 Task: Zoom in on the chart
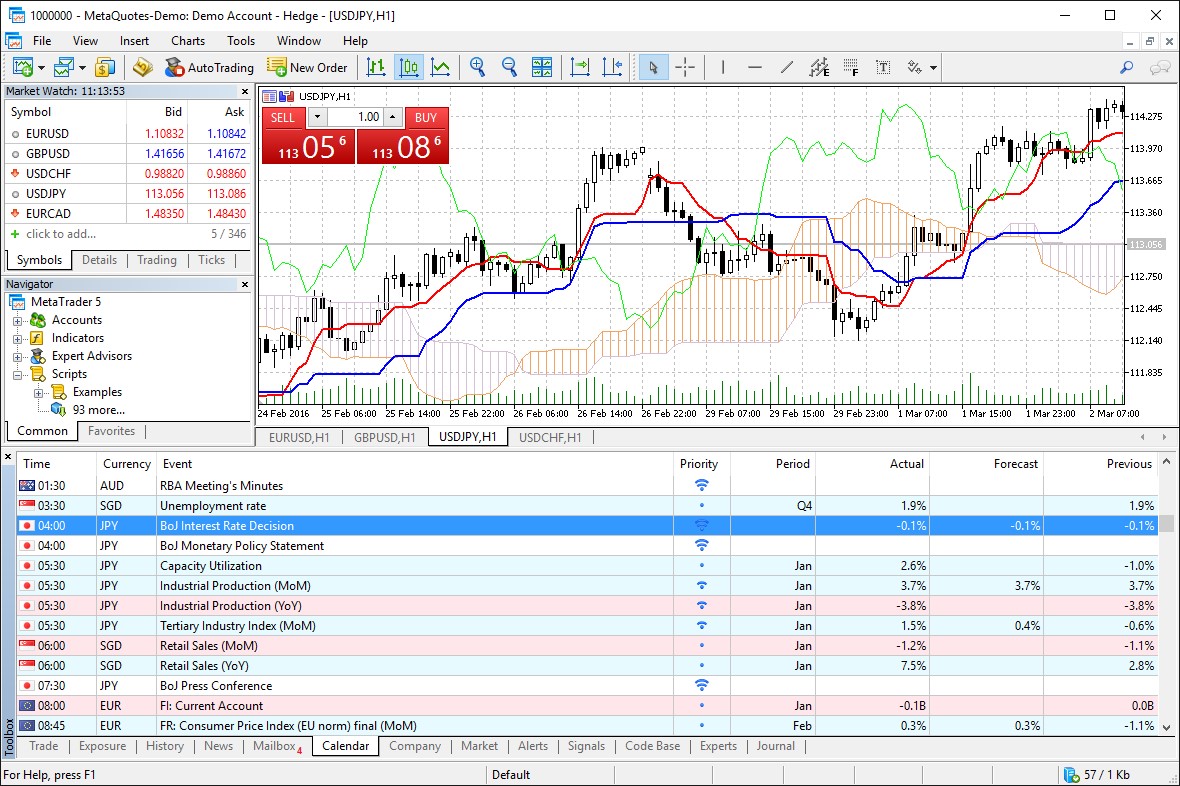click(x=477, y=67)
